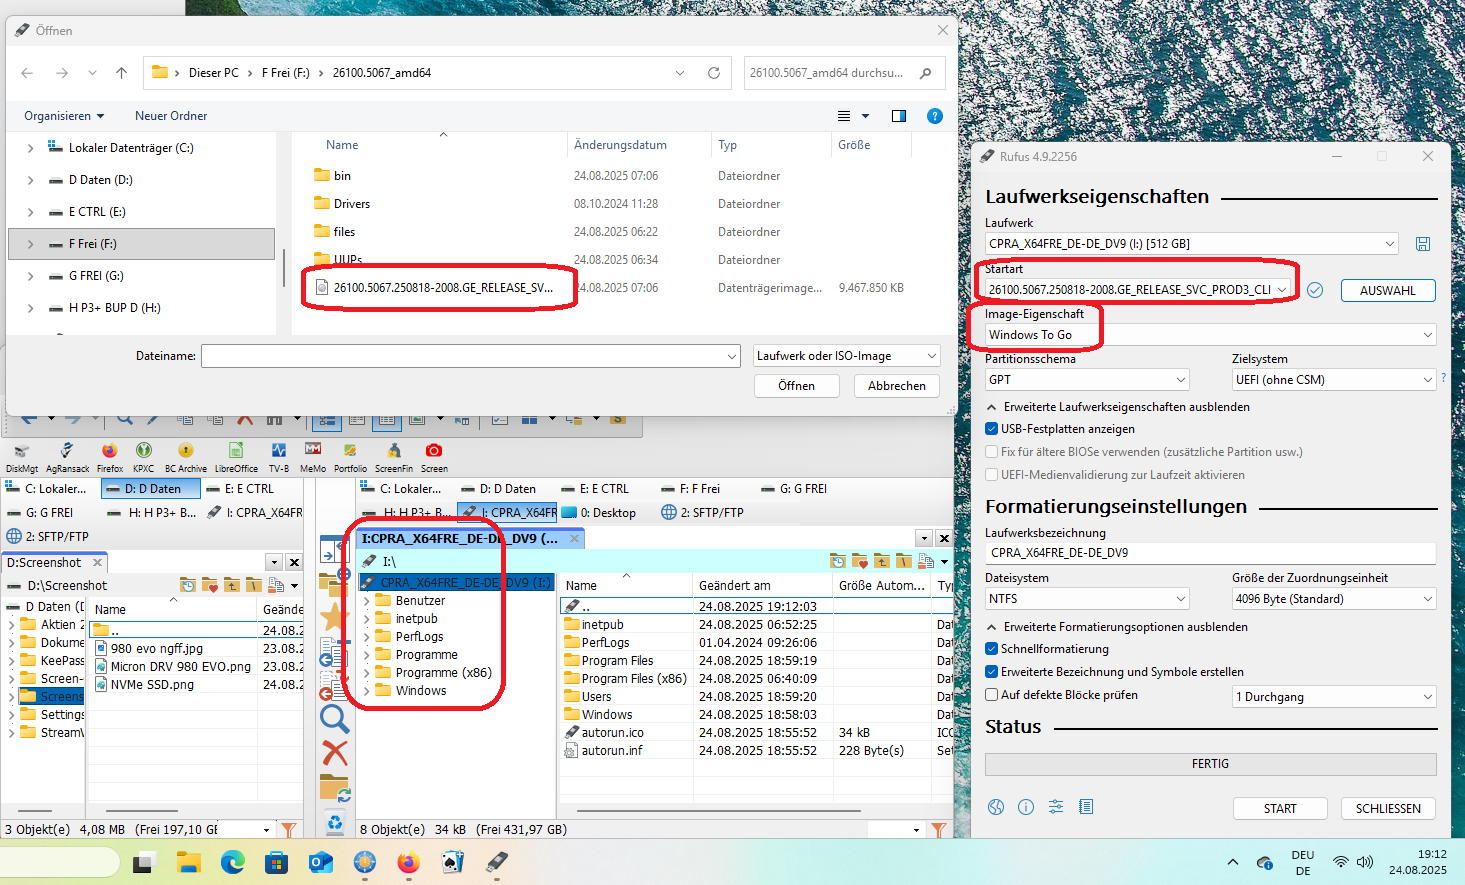Viewport: 1465px width, 885px height.
Task: Launch ScreenFin shortcut icon
Action: click(394, 458)
